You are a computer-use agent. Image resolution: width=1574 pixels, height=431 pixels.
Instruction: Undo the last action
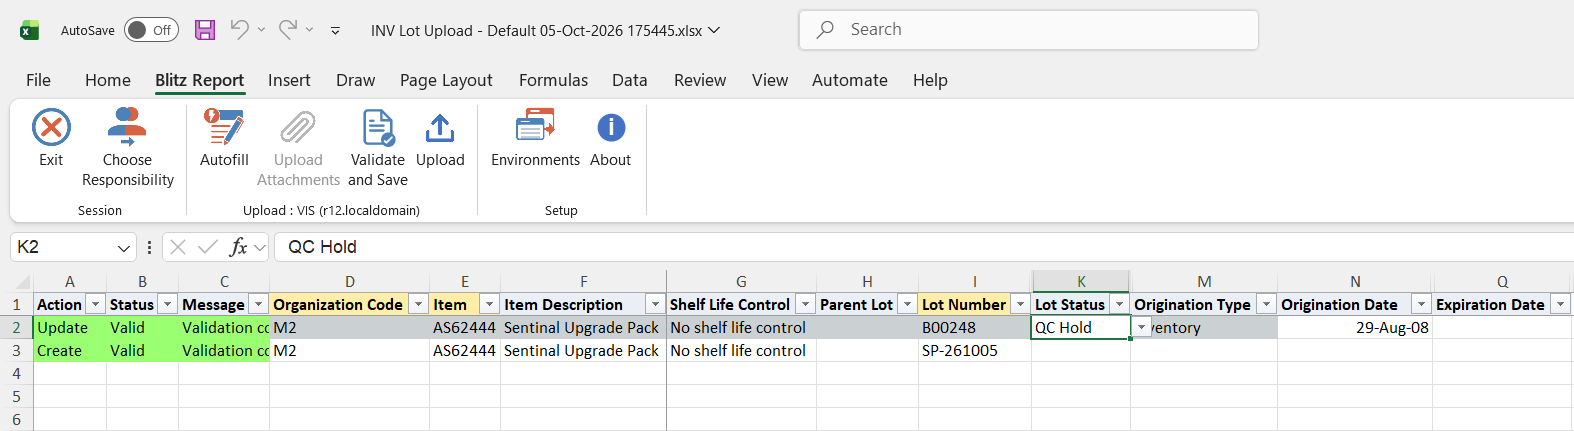[239, 30]
